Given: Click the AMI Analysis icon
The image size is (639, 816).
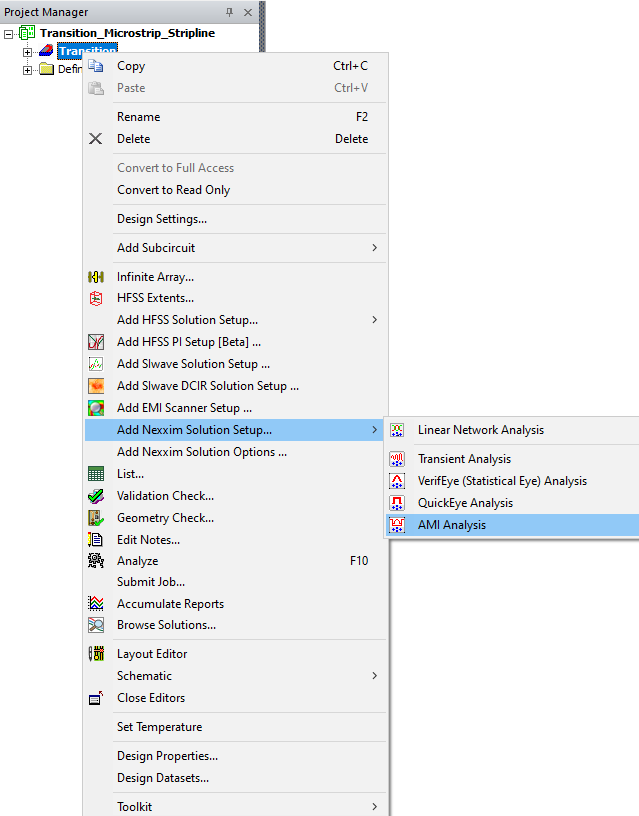Looking at the screenshot, I should pyautogui.click(x=397, y=525).
